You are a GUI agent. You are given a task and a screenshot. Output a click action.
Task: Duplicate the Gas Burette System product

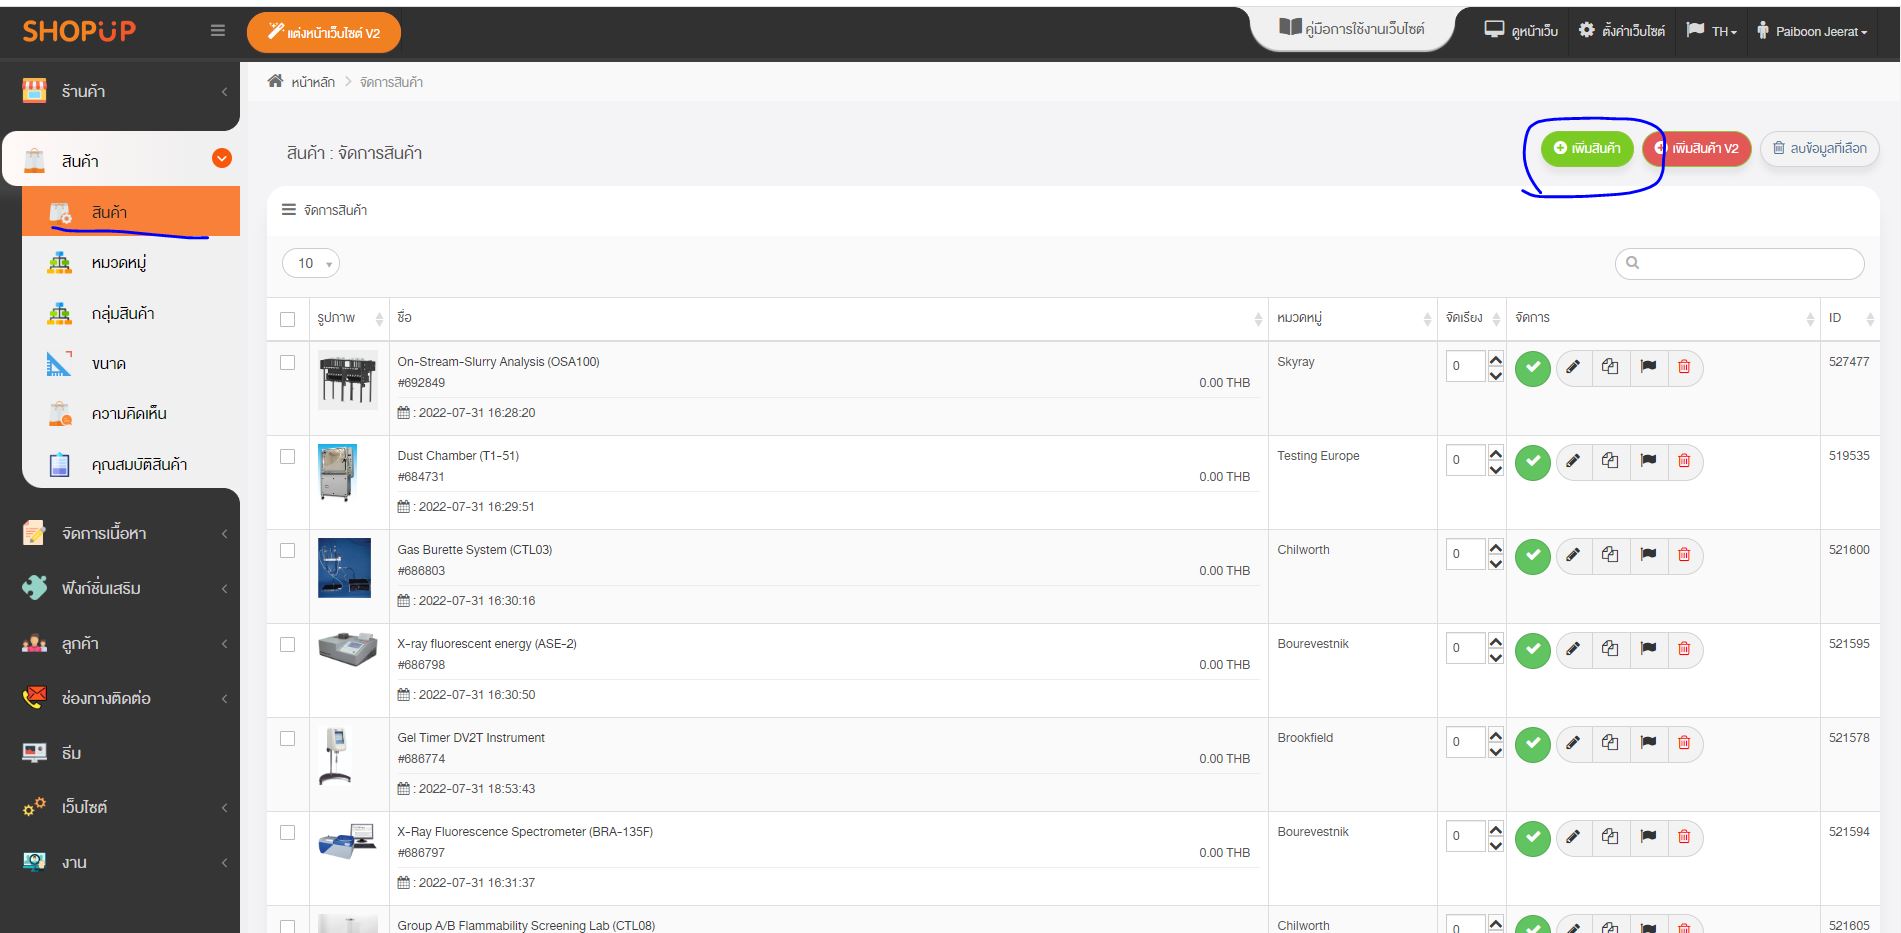click(1610, 555)
